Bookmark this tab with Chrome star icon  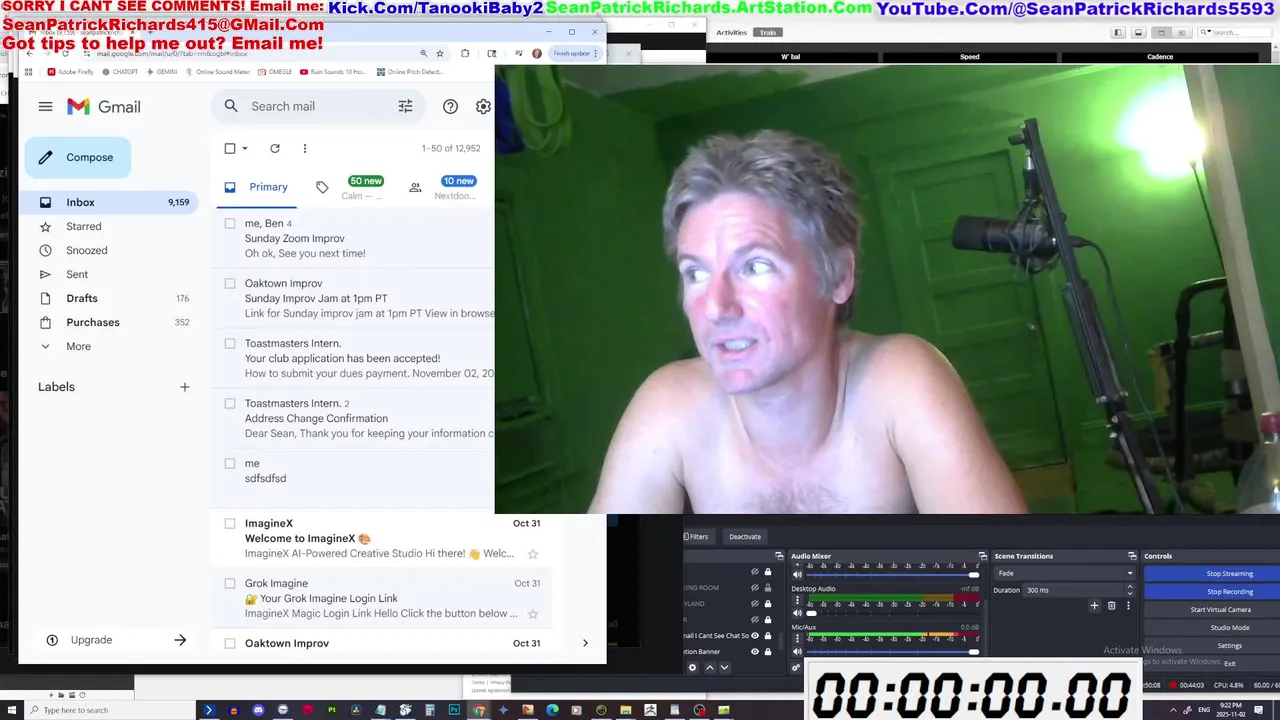coord(440,53)
